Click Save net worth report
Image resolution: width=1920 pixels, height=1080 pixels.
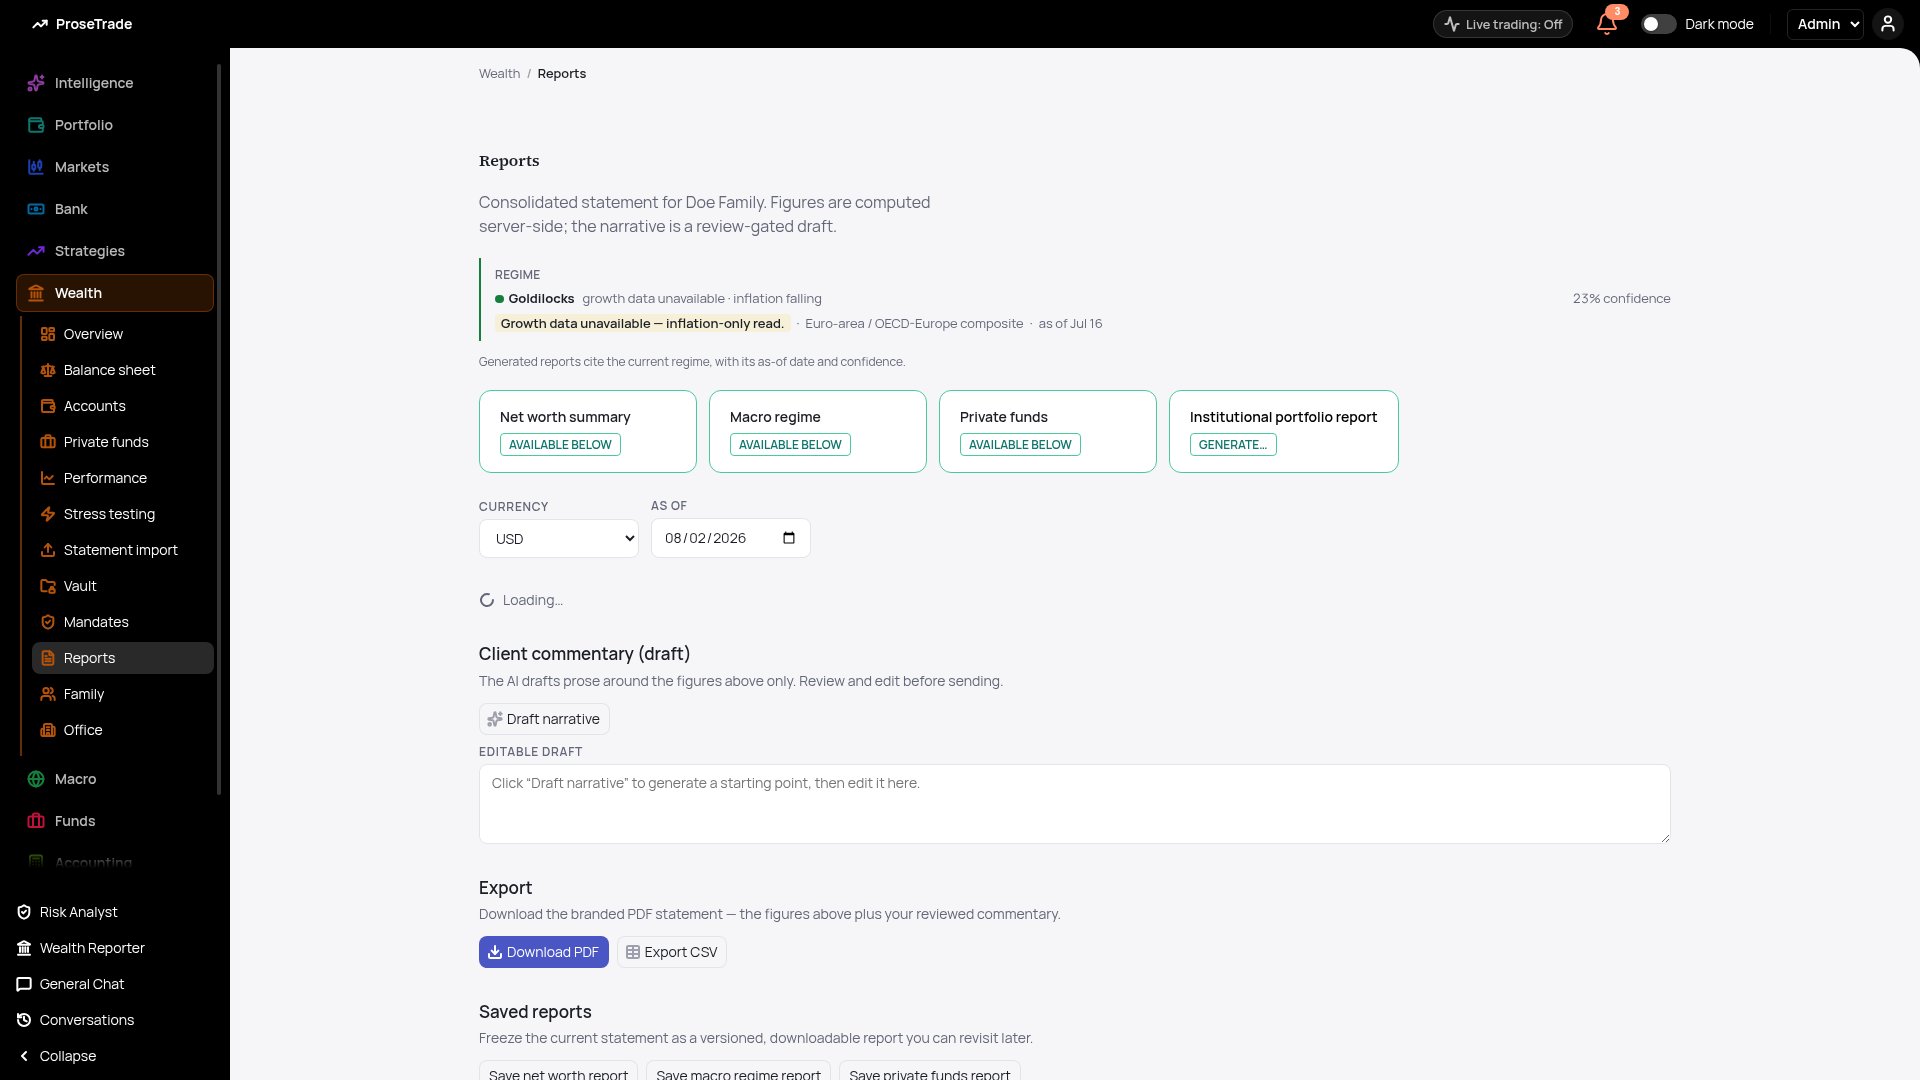point(558,1072)
